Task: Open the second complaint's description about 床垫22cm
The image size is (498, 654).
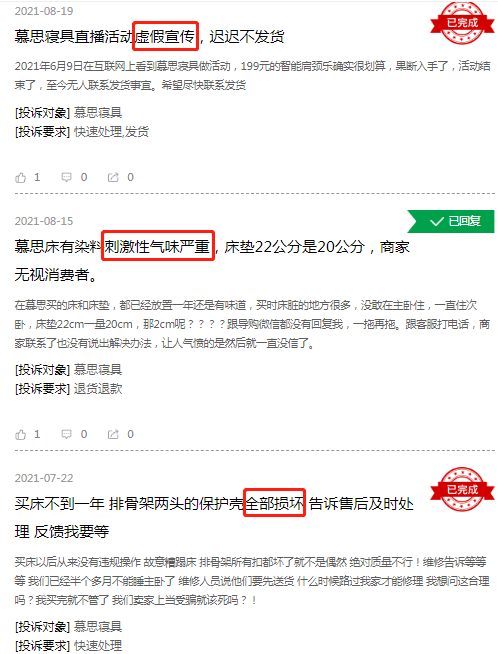Action: tap(252, 324)
